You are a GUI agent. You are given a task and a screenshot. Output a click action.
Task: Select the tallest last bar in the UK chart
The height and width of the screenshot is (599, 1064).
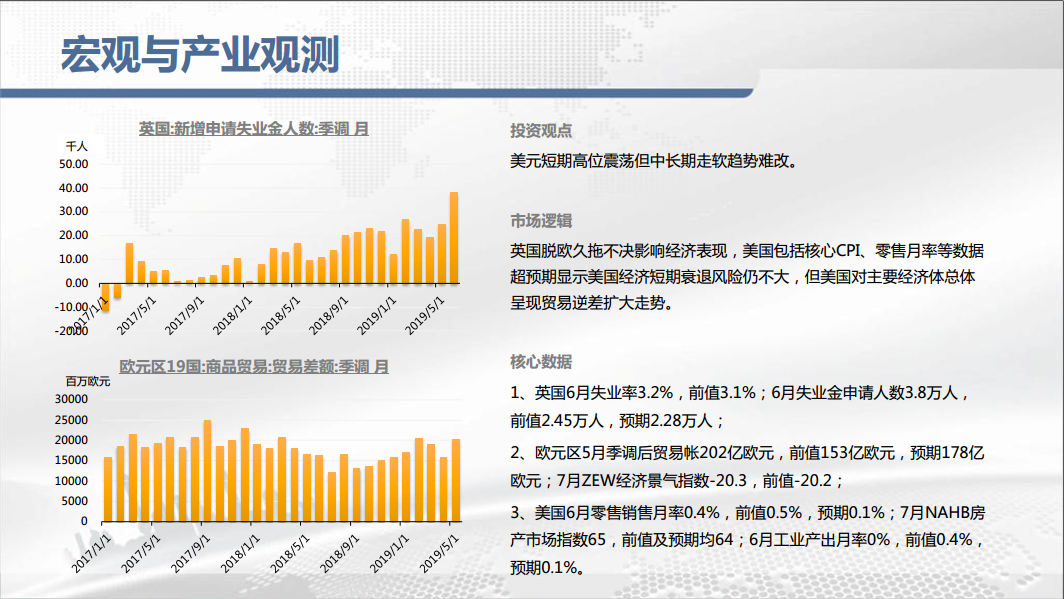pyautogui.click(x=454, y=238)
